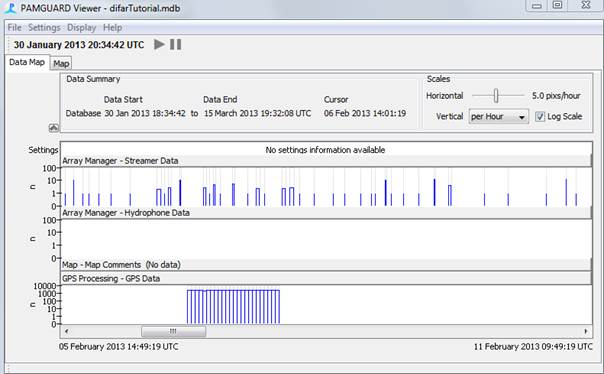Open the Help menu
Viewport: 604px width, 374px height.
[x=112, y=28]
